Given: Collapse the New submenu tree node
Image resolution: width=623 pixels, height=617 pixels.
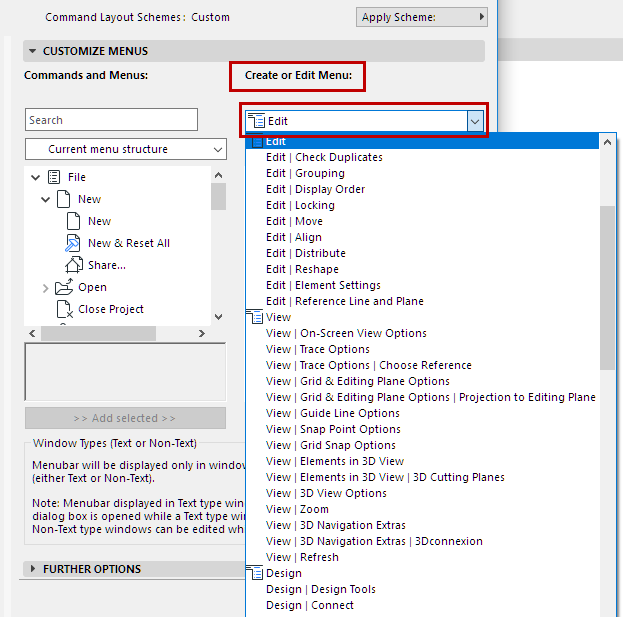Looking at the screenshot, I should [46, 199].
